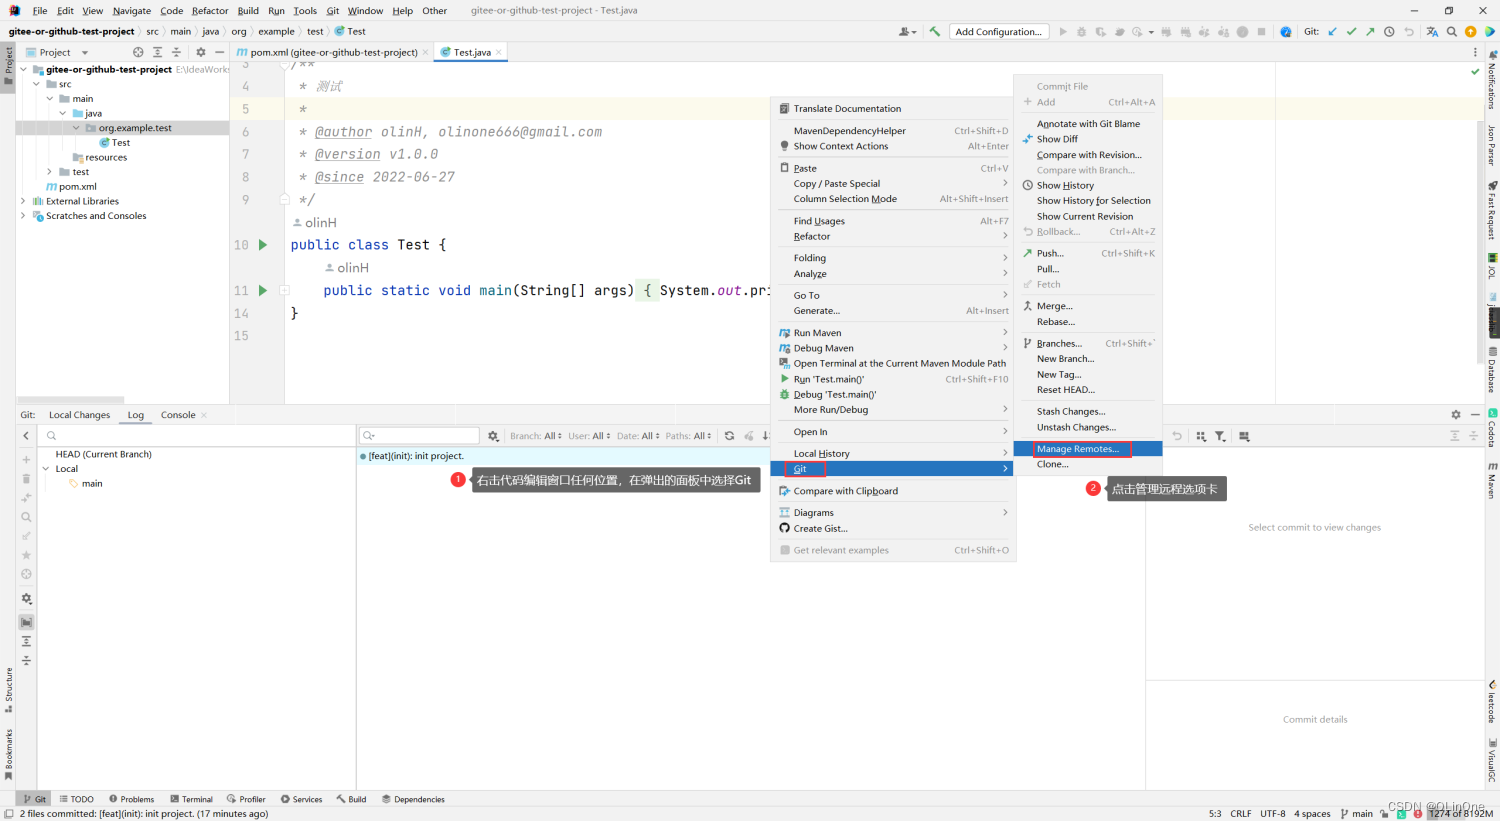The image size is (1500, 821).
Task: Click Collapse All icon in Project panel
Action: pyautogui.click(x=176, y=52)
